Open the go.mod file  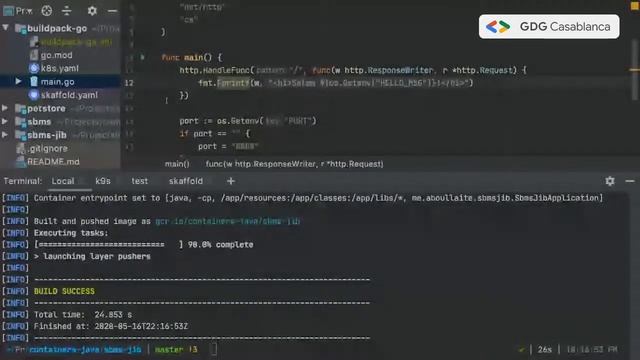click(56, 55)
